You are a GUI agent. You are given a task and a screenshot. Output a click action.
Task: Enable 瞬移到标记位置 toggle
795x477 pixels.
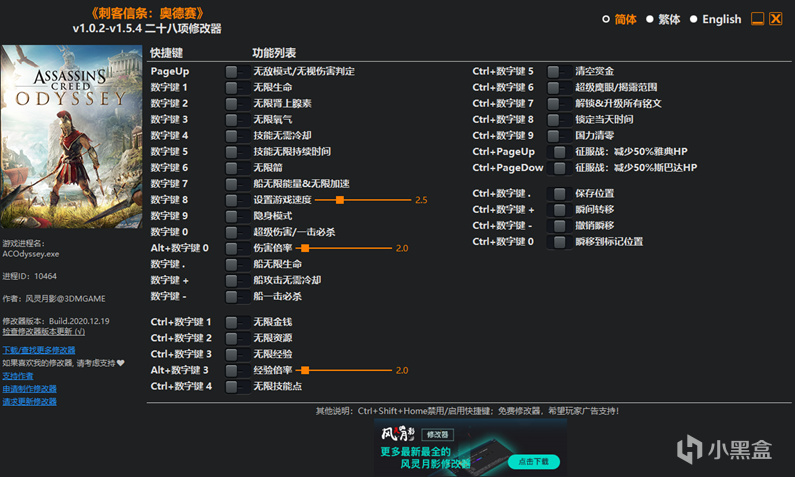[559, 242]
